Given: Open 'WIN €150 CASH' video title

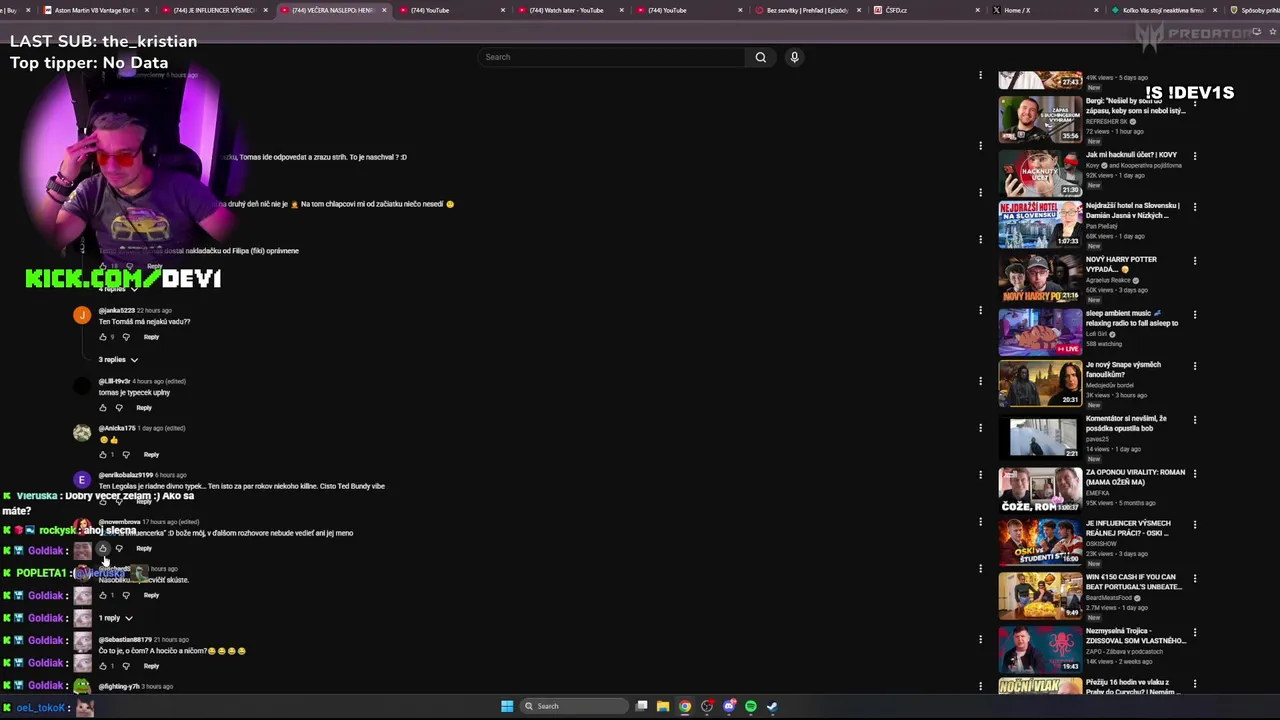Looking at the screenshot, I should click(x=1135, y=582).
